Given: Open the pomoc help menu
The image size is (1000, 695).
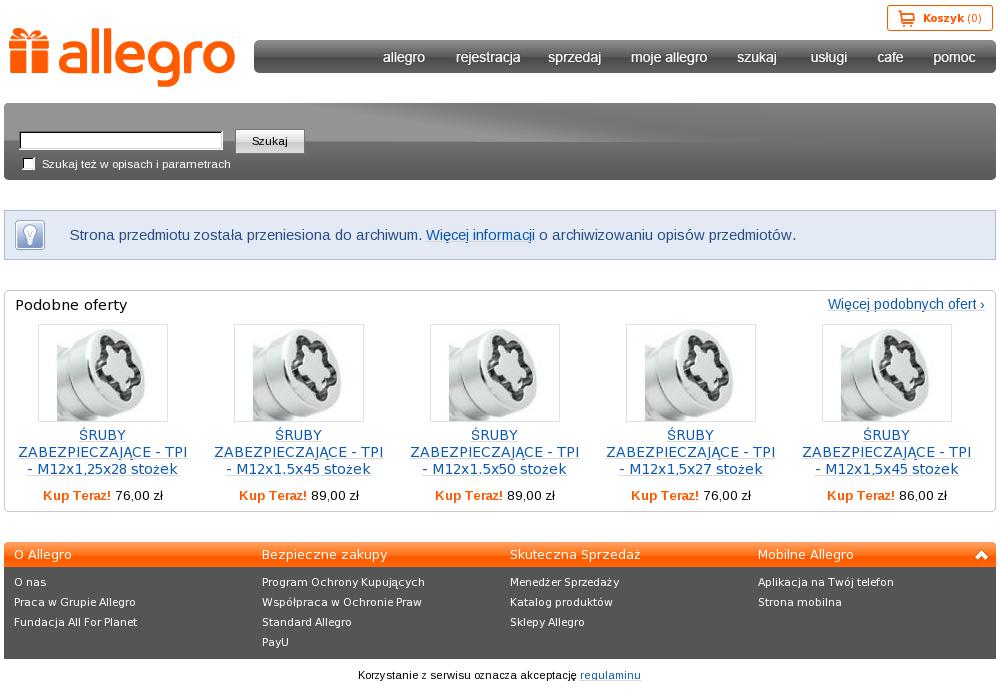Looking at the screenshot, I should point(954,57).
